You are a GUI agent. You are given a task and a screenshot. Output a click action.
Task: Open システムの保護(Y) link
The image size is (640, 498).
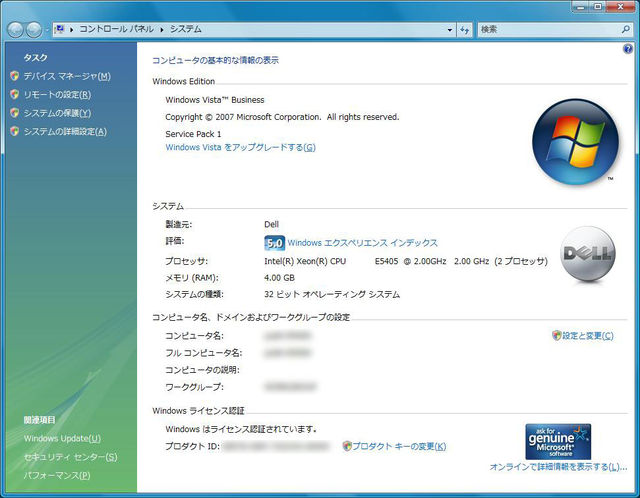coord(57,113)
